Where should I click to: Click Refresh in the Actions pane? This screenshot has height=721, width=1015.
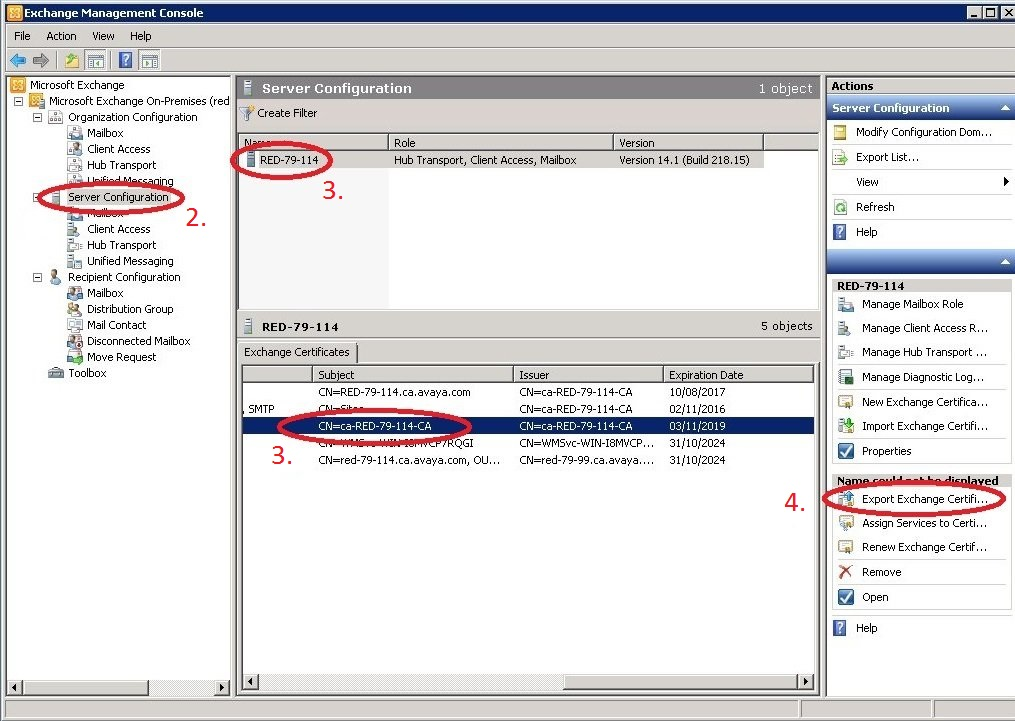875,207
